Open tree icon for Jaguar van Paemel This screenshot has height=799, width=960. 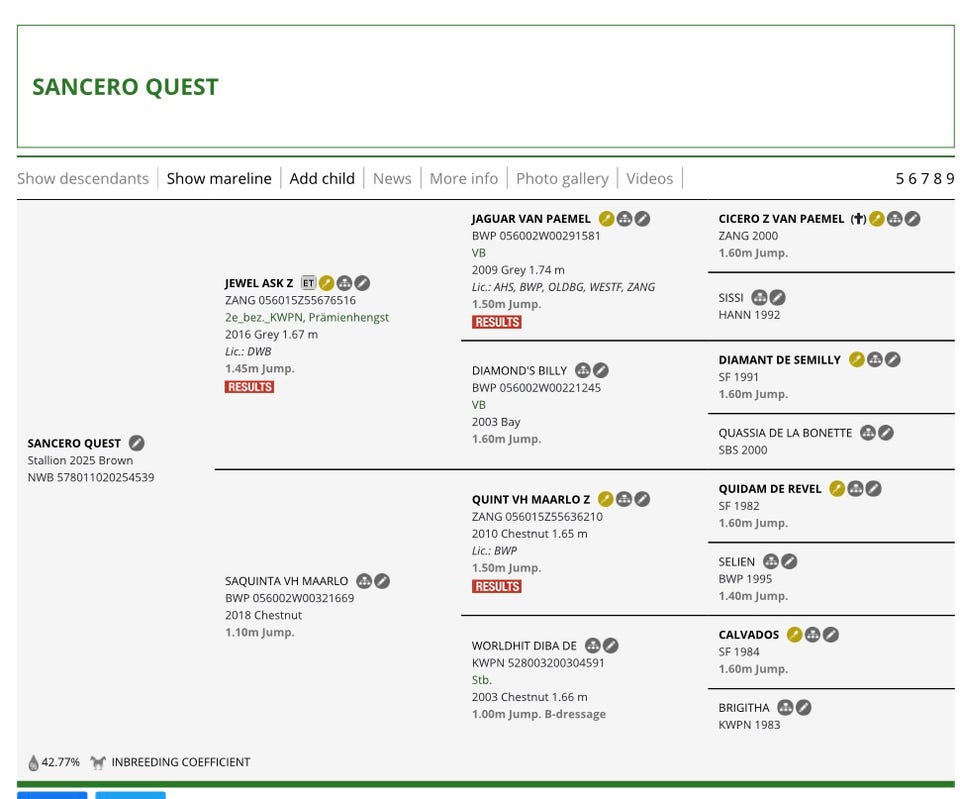(624, 219)
